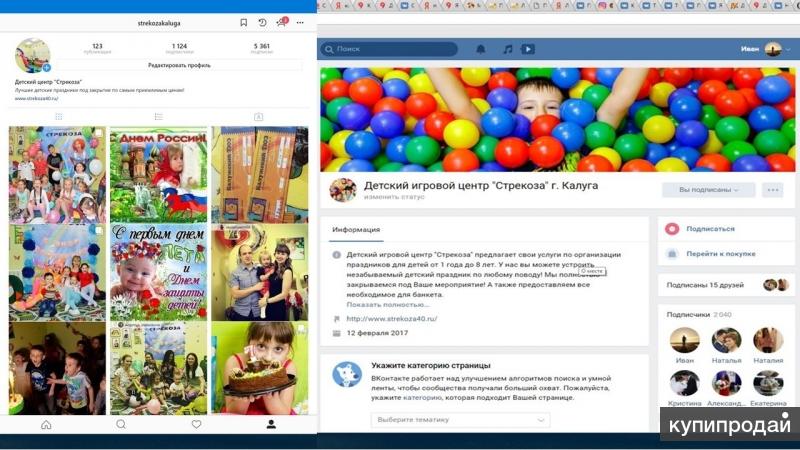
Task: Go to Instagram home icon
Action: click(x=46, y=424)
